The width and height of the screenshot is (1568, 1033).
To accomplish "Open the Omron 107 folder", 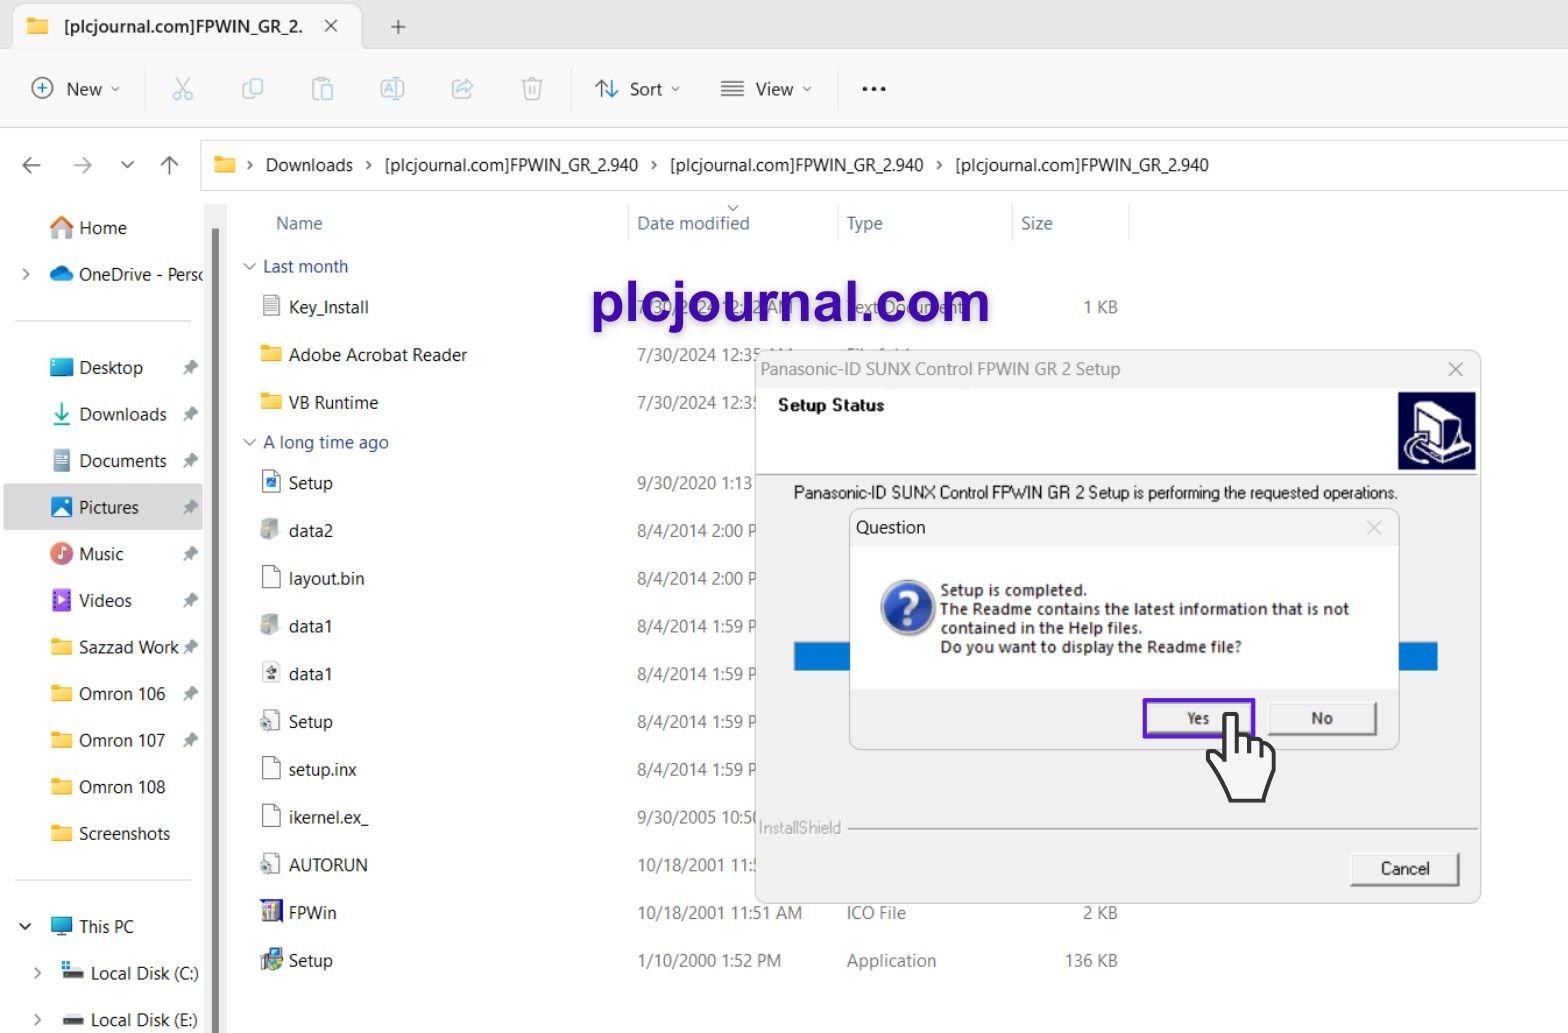I will click(x=121, y=741).
